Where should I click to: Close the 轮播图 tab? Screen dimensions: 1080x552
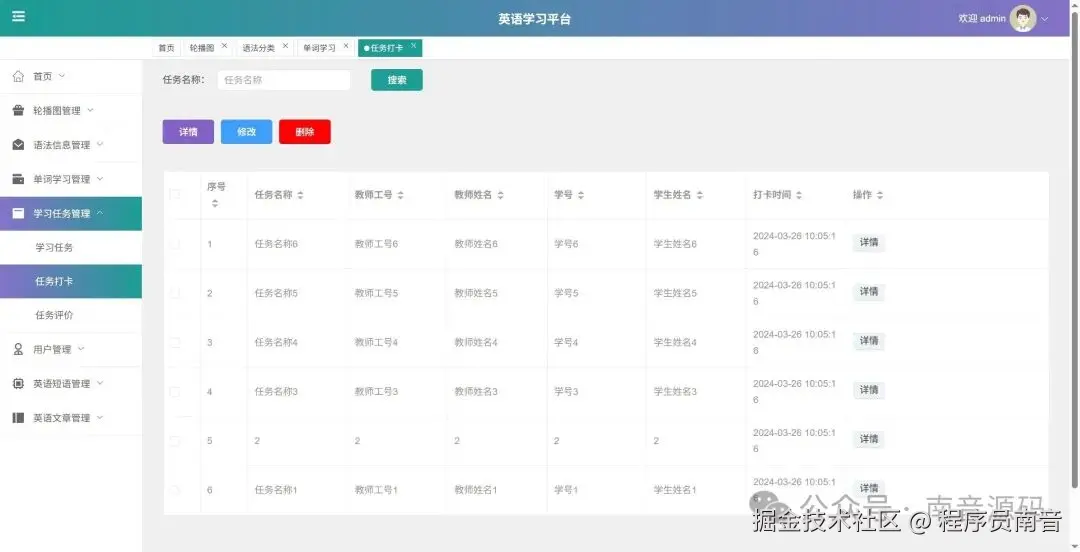[x=224, y=45]
